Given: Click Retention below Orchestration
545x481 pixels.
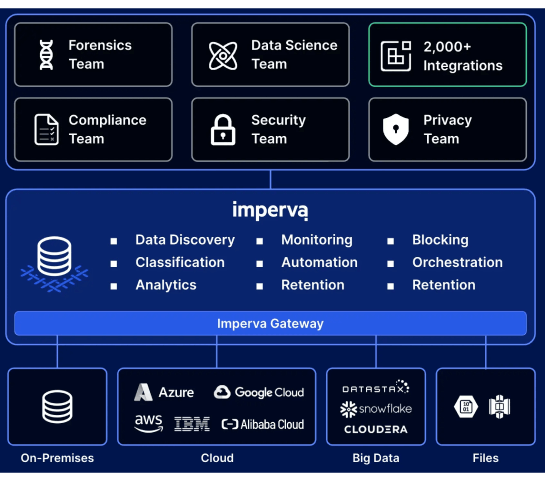Looking at the screenshot, I should tap(444, 285).
